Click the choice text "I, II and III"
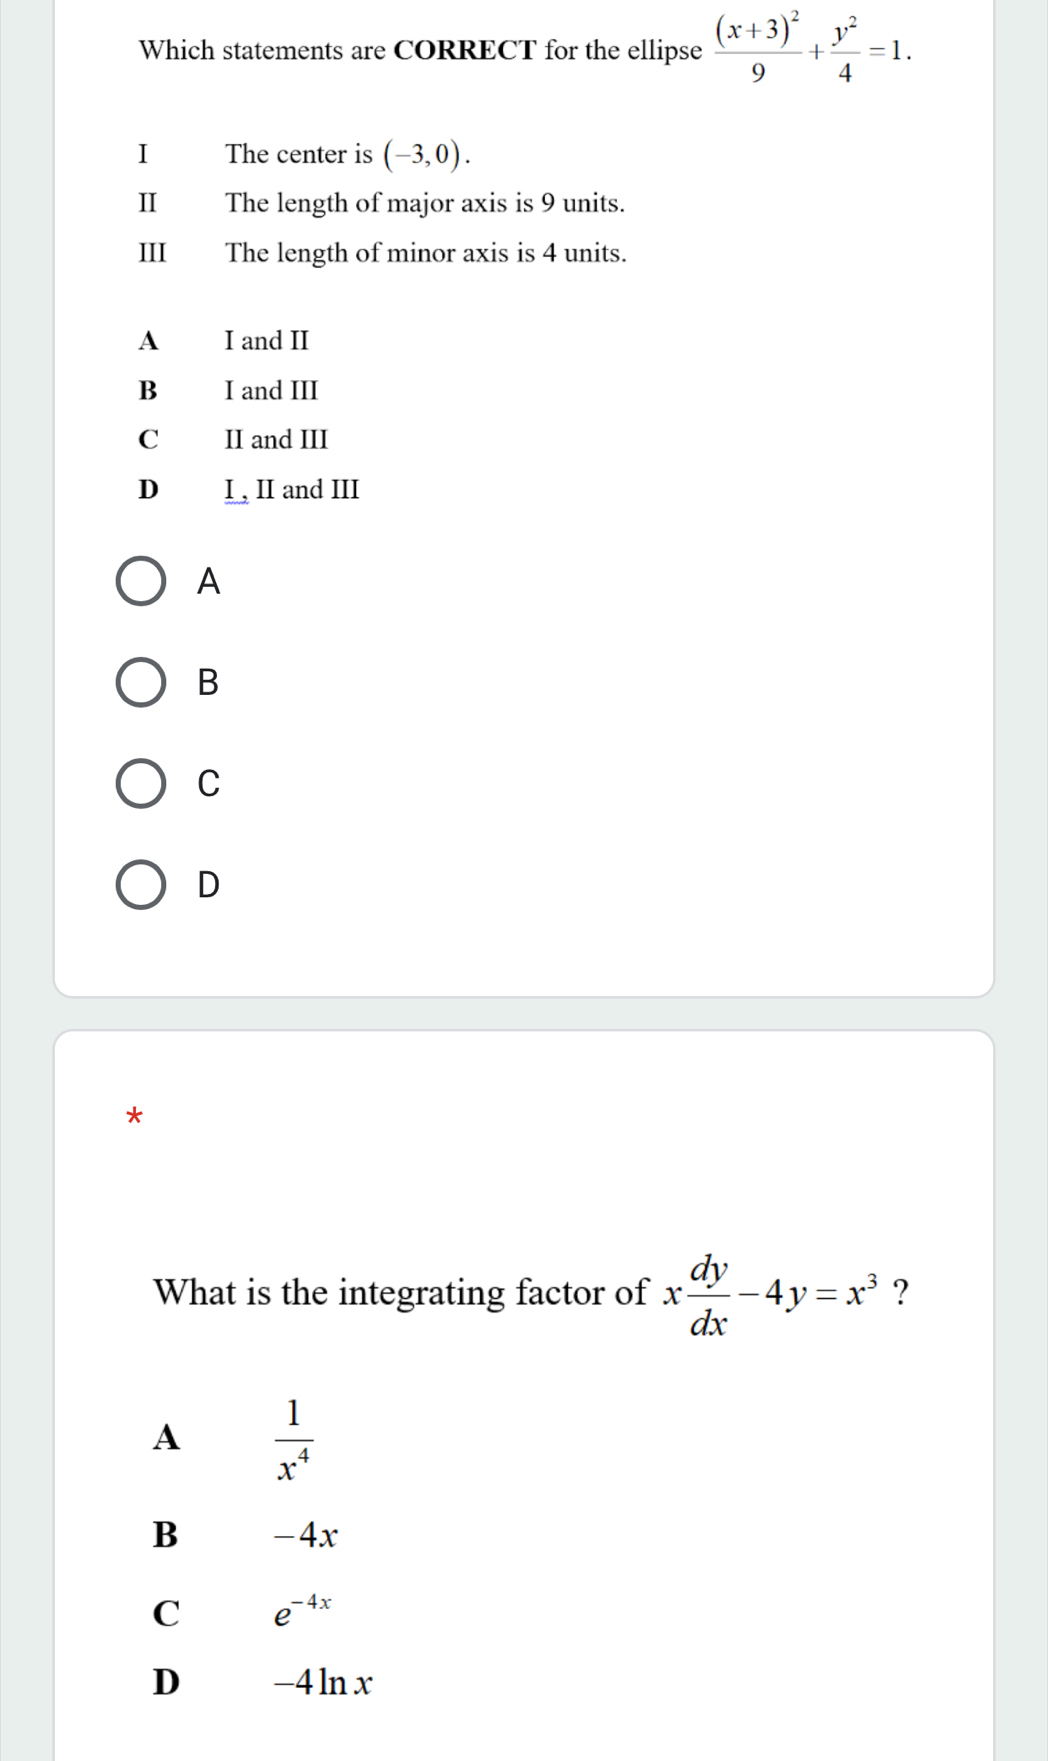This screenshot has width=1048, height=1761. point(292,490)
